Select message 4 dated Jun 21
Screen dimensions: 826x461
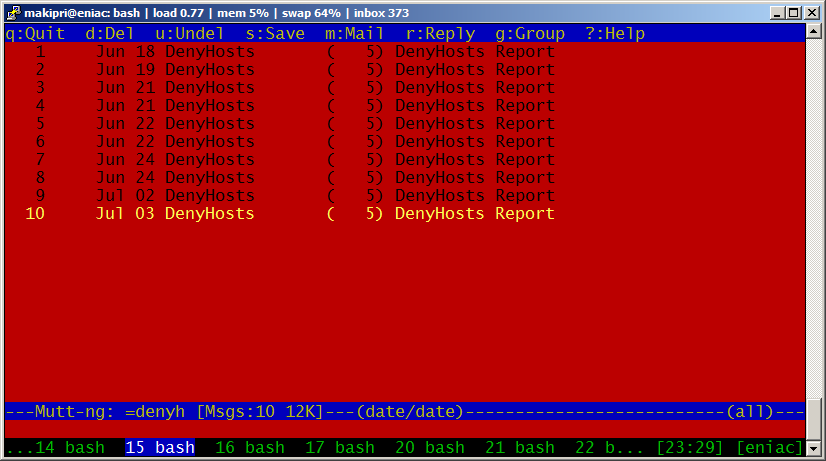click(405, 105)
